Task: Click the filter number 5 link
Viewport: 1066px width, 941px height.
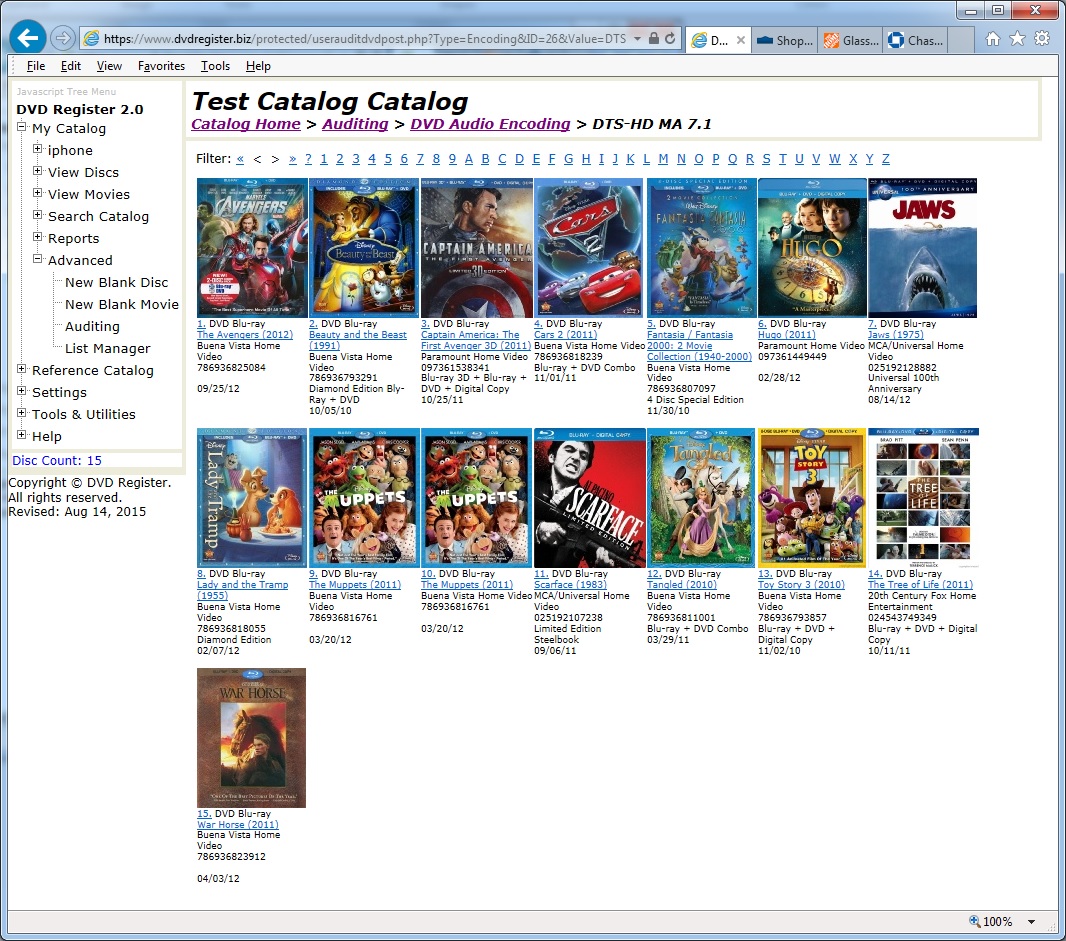Action: [x=388, y=158]
